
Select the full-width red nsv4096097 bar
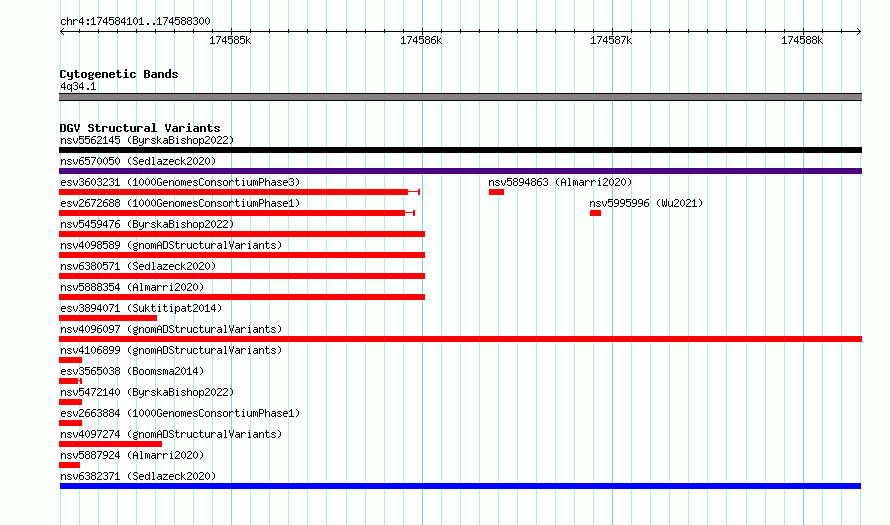point(460,339)
